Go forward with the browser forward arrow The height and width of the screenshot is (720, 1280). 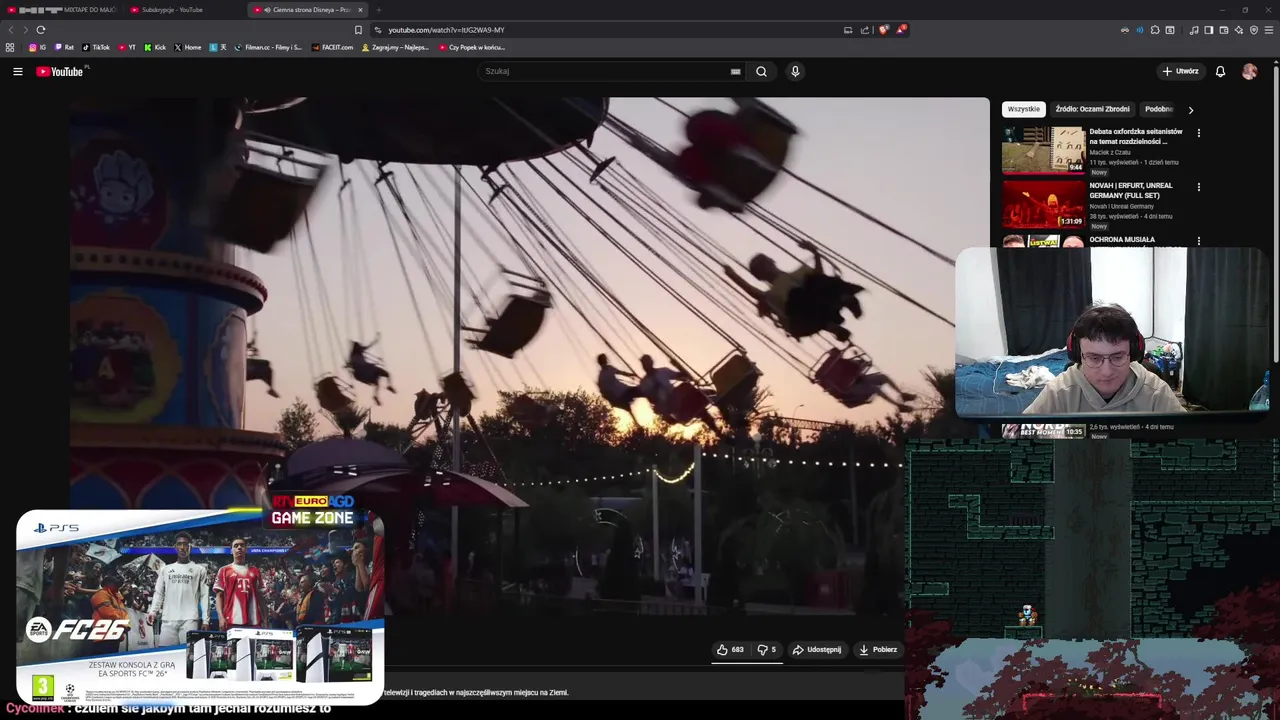pos(24,30)
